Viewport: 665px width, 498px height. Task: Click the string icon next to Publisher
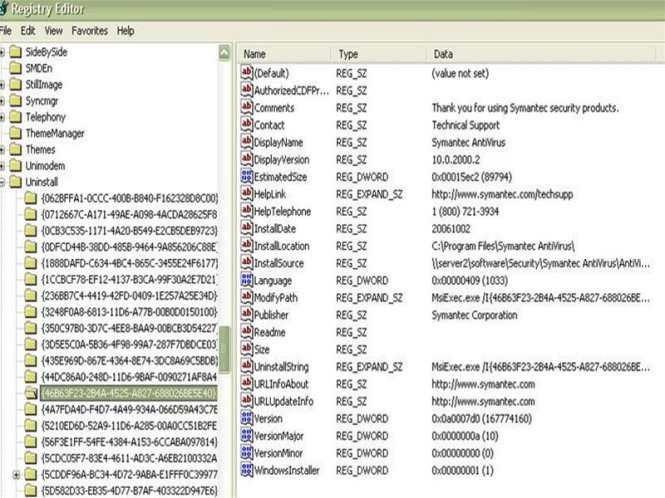246,315
